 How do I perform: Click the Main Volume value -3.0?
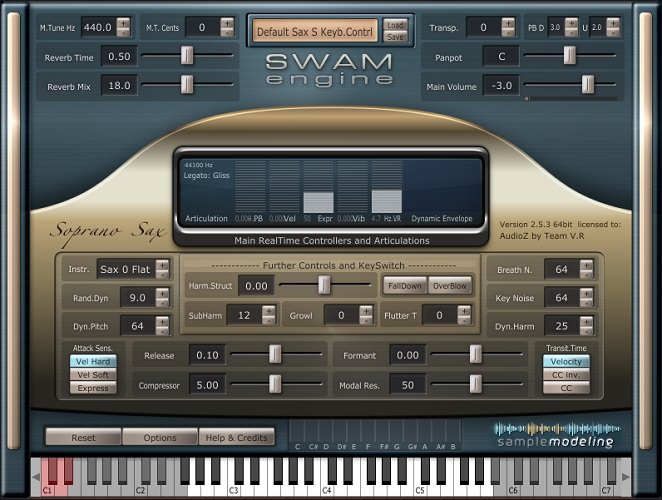pyautogui.click(x=501, y=86)
